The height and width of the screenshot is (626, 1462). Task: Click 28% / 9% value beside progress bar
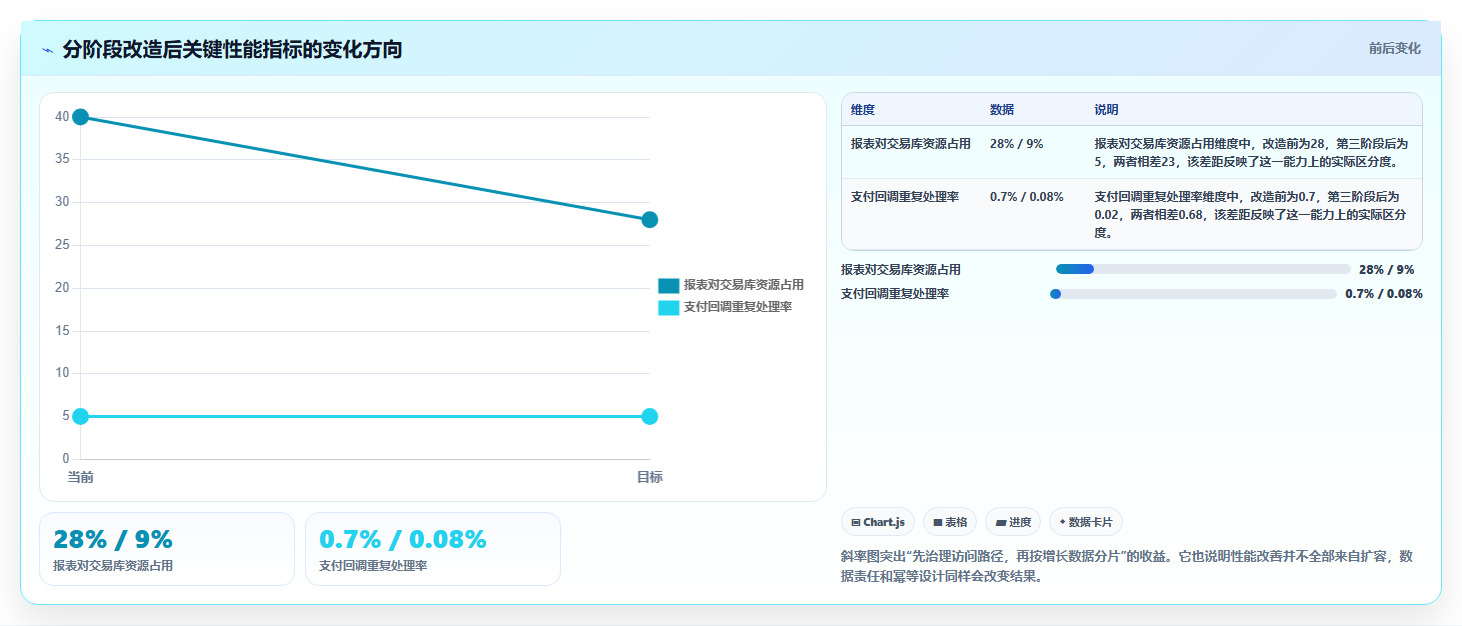(x=1387, y=269)
